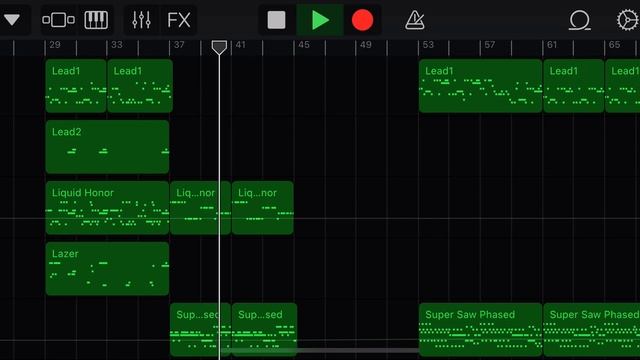Tap bar 29 on the ruler
The image size is (640, 360).
point(55,44)
